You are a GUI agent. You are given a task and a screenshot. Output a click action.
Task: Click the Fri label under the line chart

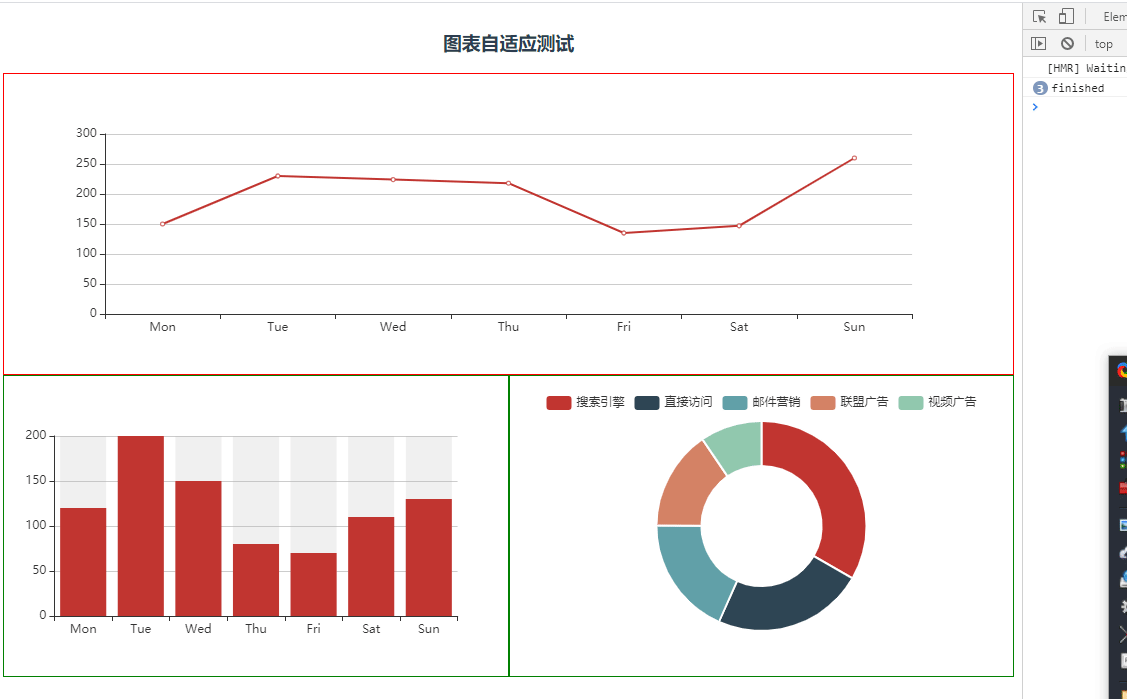click(x=624, y=327)
